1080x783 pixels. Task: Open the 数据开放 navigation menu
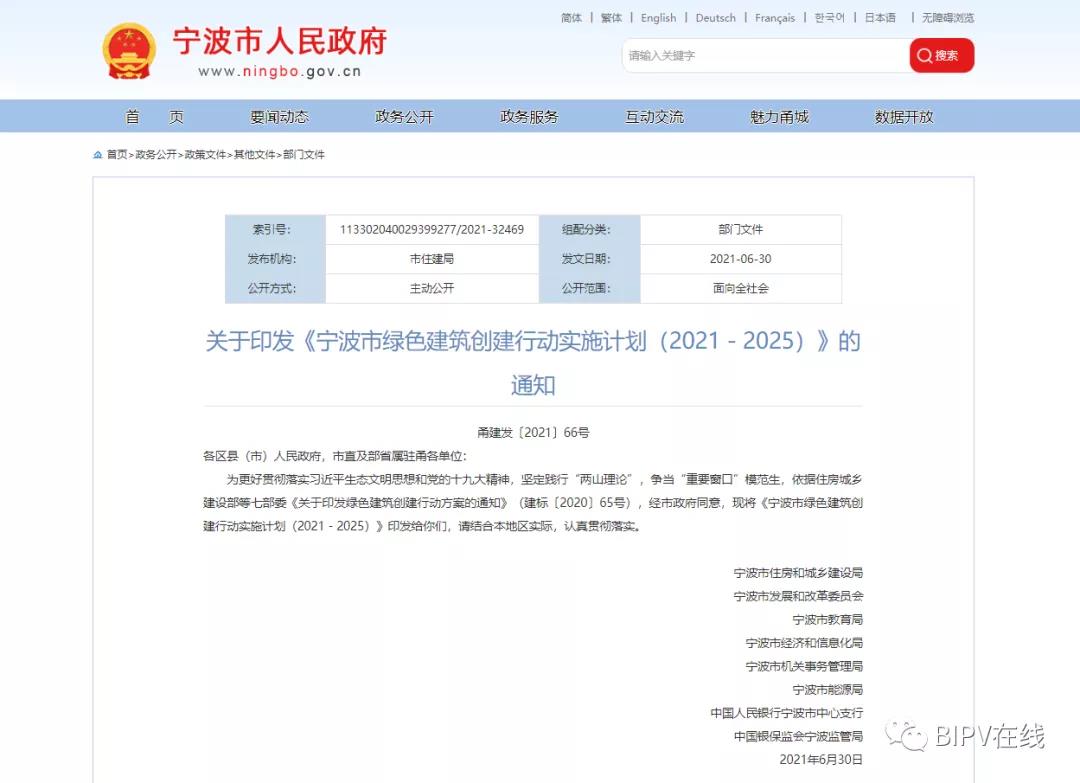click(904, 117)
